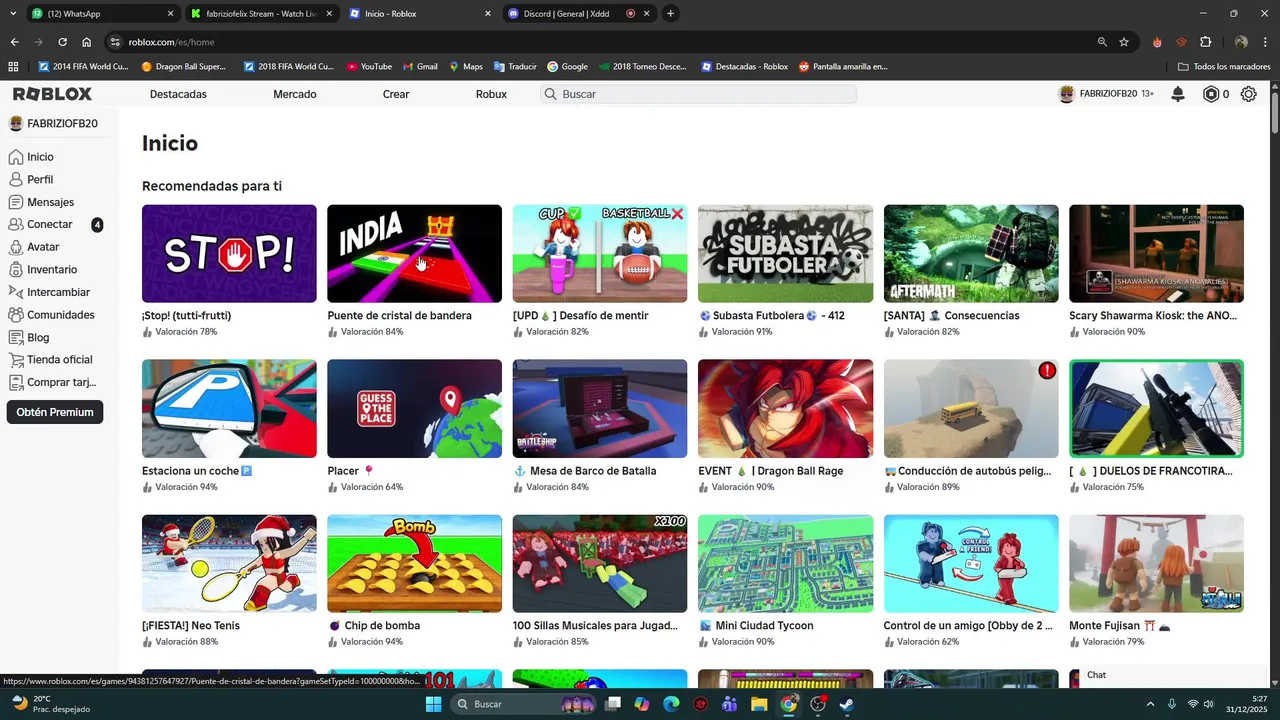Open FABRIZIOFB20 profile in the top bar
This screenshot has height=720, width=1280.
click(x=1106, y=94)
